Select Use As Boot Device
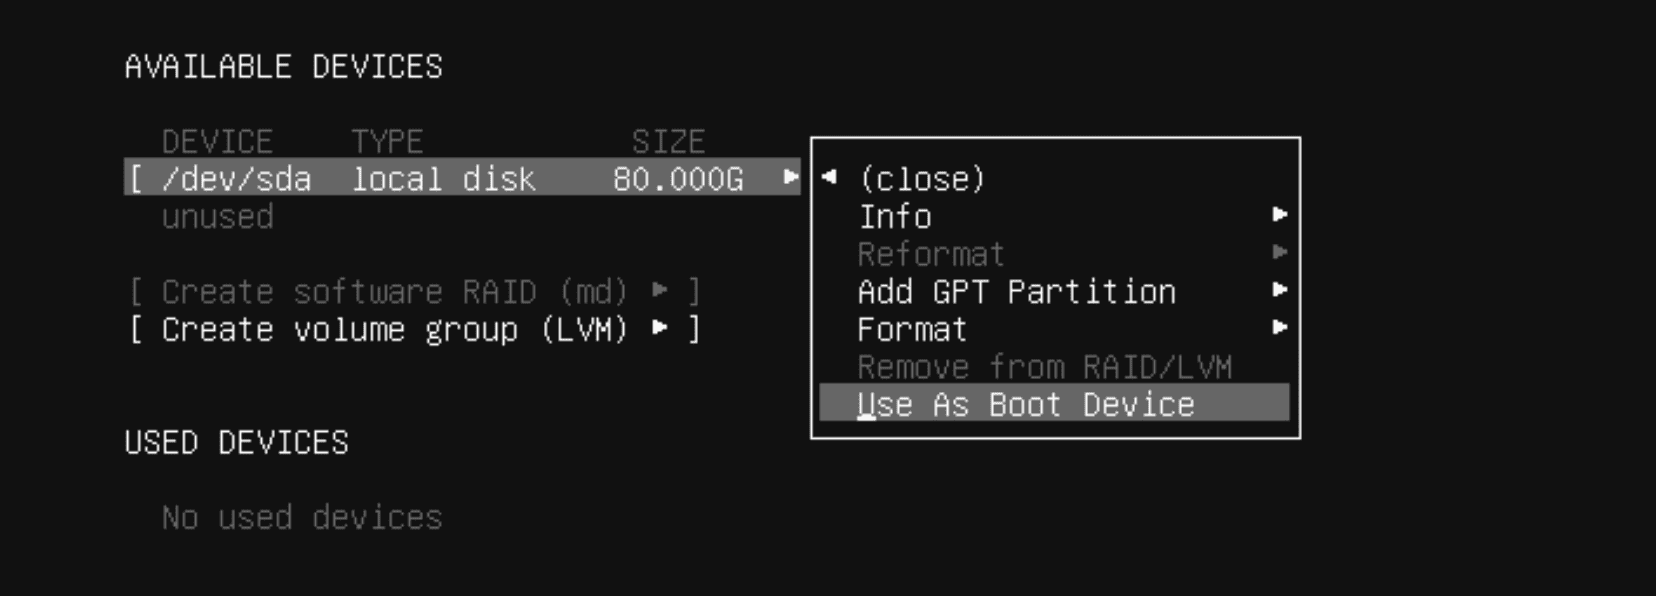This screenshot has height=596, width=1656. 1024,404
